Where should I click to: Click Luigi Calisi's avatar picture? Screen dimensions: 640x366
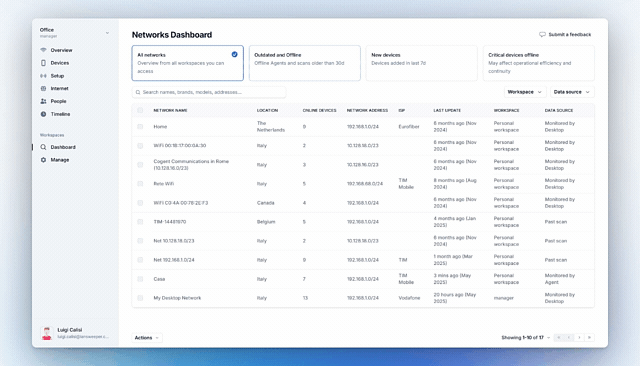47,333
